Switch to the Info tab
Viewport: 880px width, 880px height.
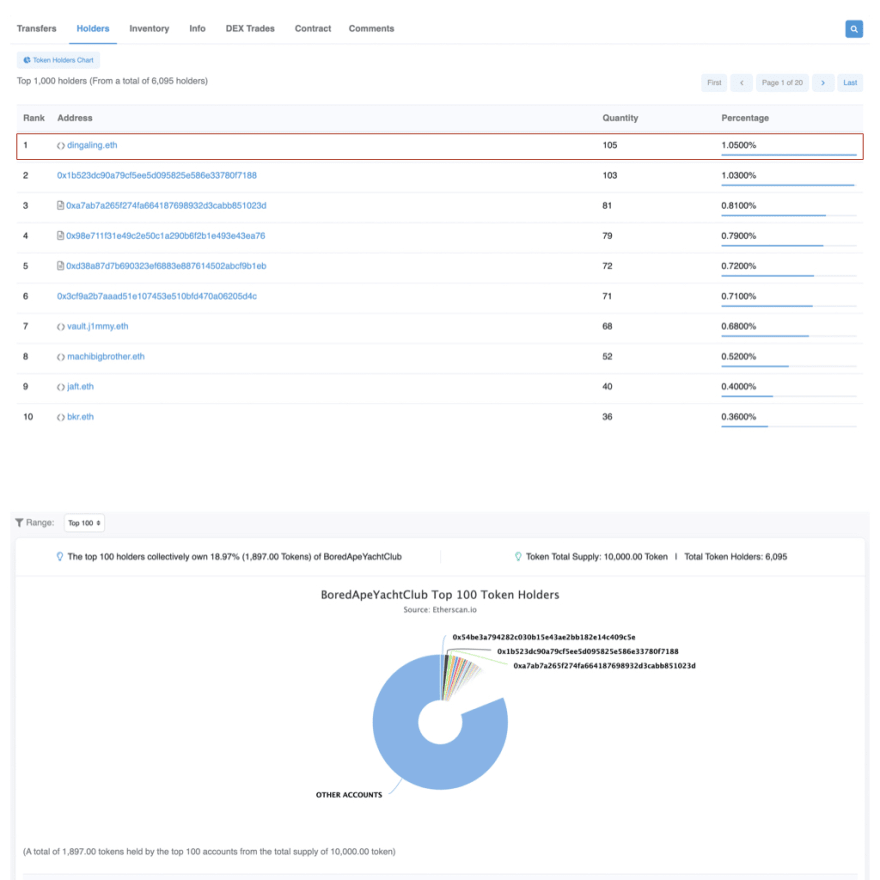point(197,29)
